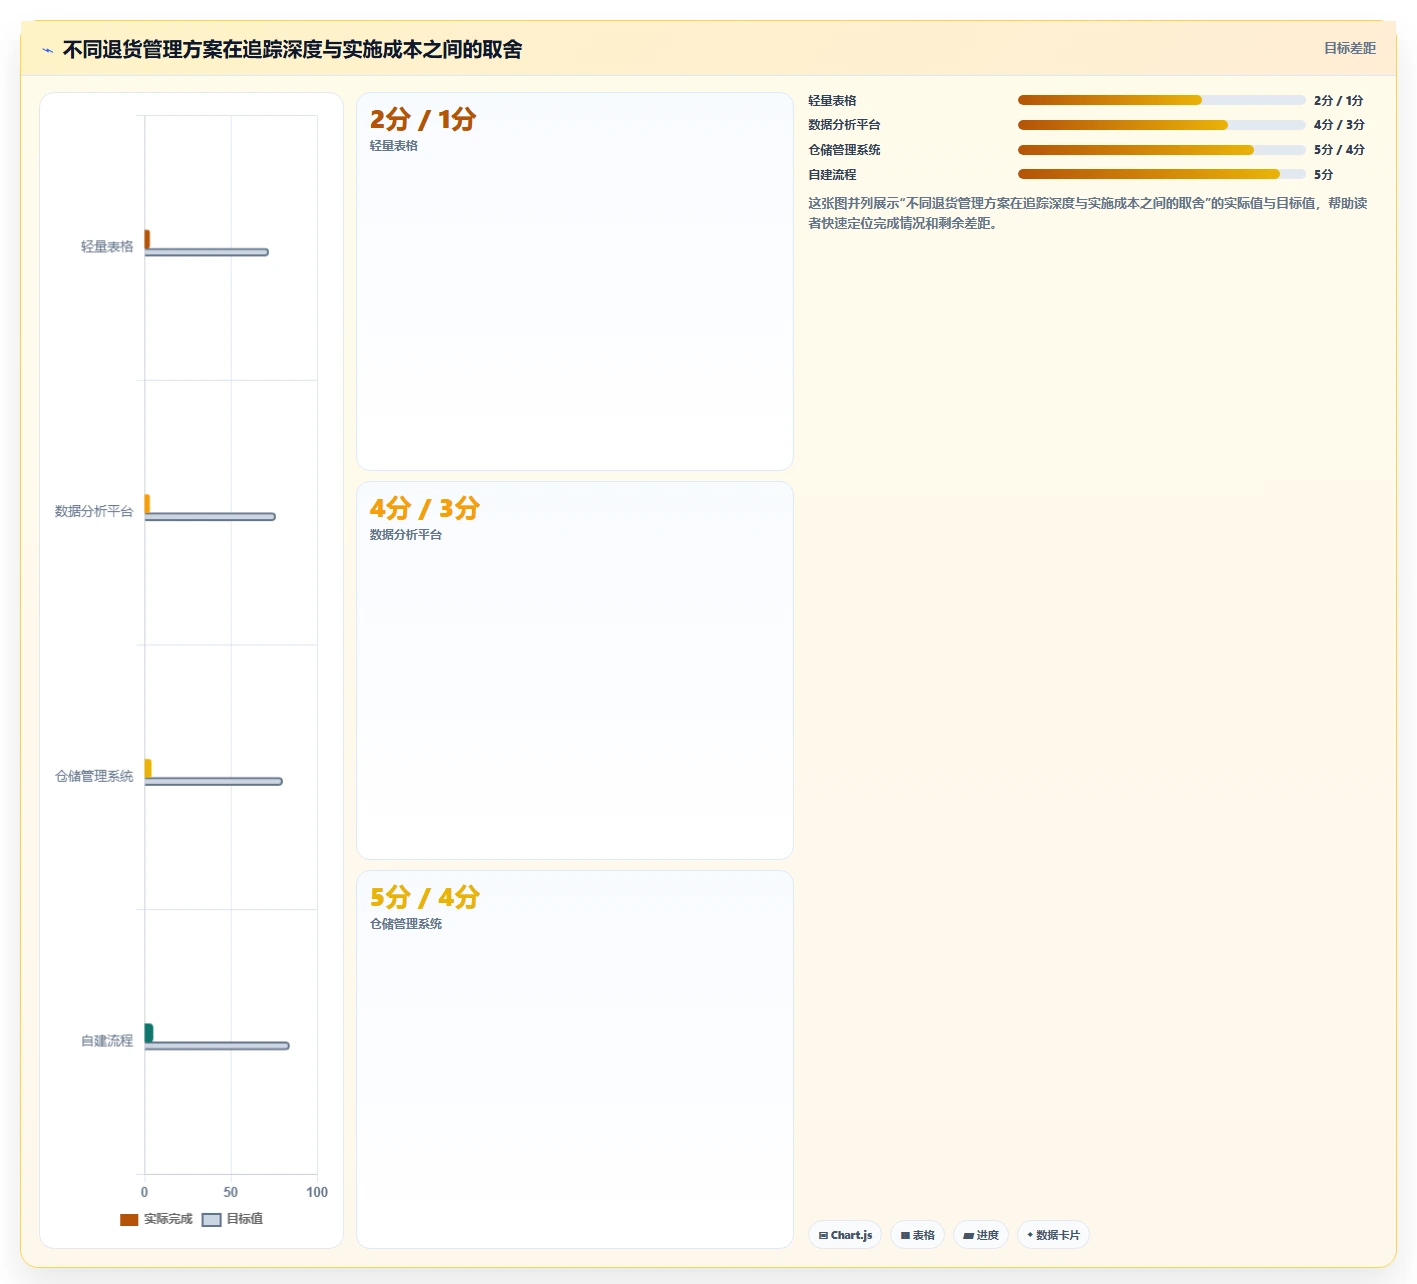Click the 仓储管理系统 progress bar

(1162, 150)
